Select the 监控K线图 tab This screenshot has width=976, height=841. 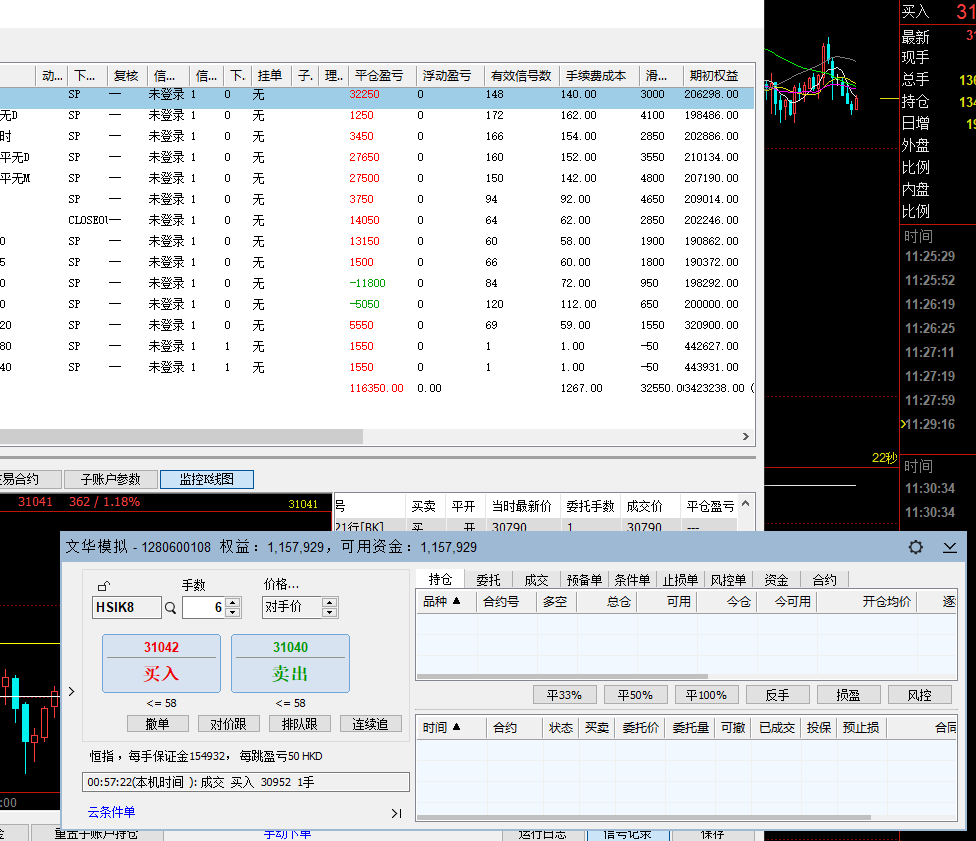(x=207, y=479)
